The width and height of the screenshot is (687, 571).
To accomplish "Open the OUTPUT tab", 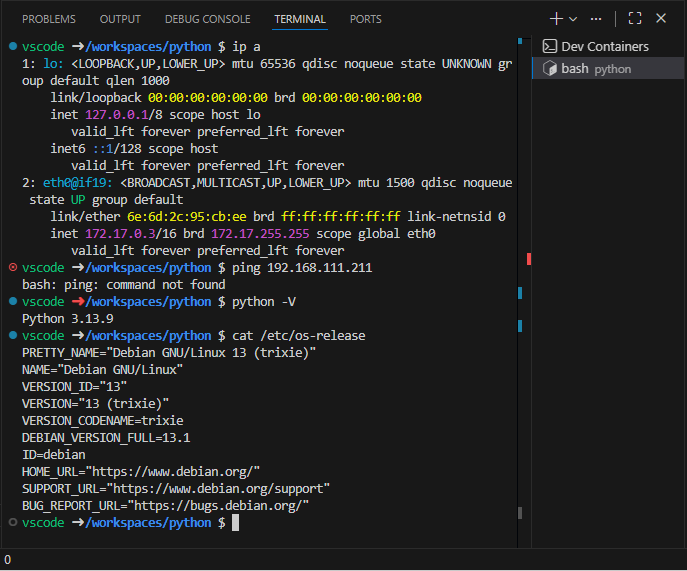I will 120,19.
